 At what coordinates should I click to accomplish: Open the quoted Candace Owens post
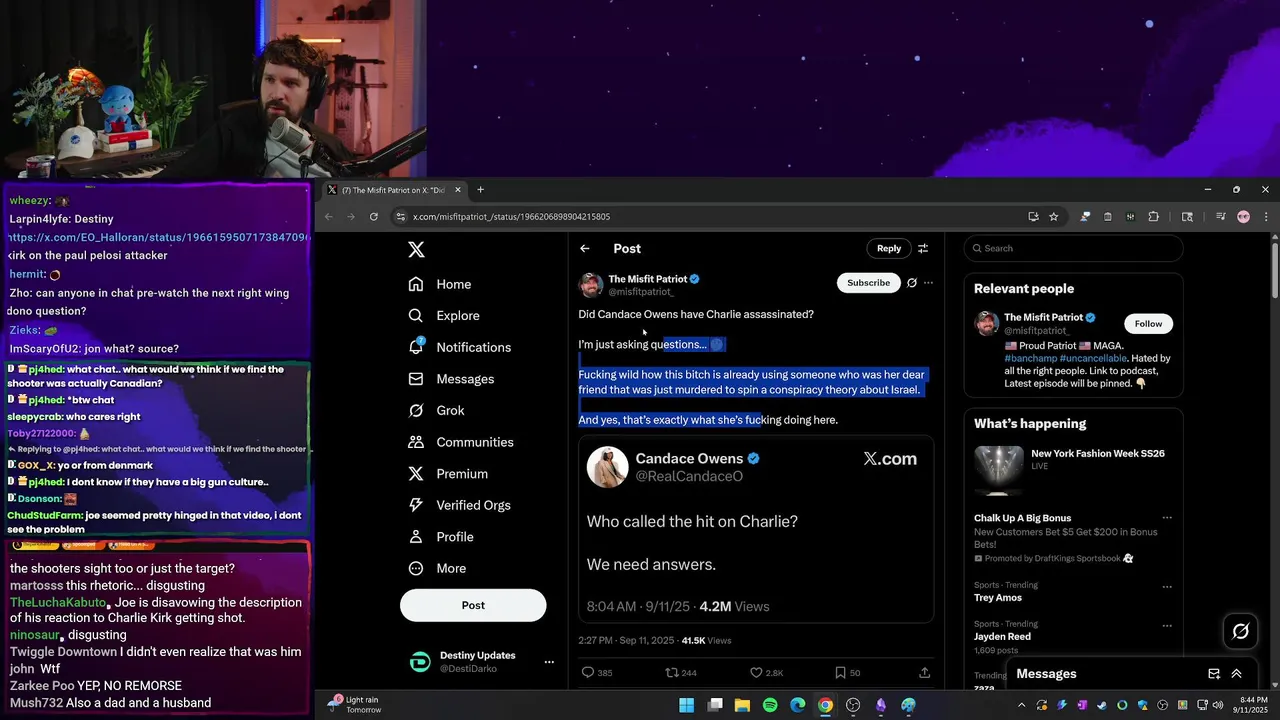(756, 529)
